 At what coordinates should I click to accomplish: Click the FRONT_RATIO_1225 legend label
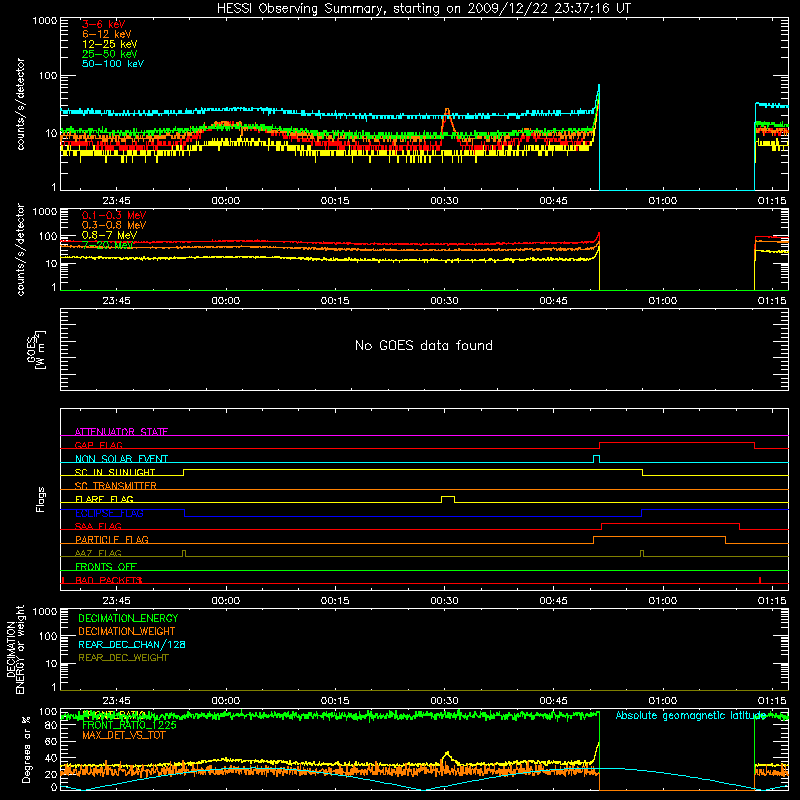(129, 725)
